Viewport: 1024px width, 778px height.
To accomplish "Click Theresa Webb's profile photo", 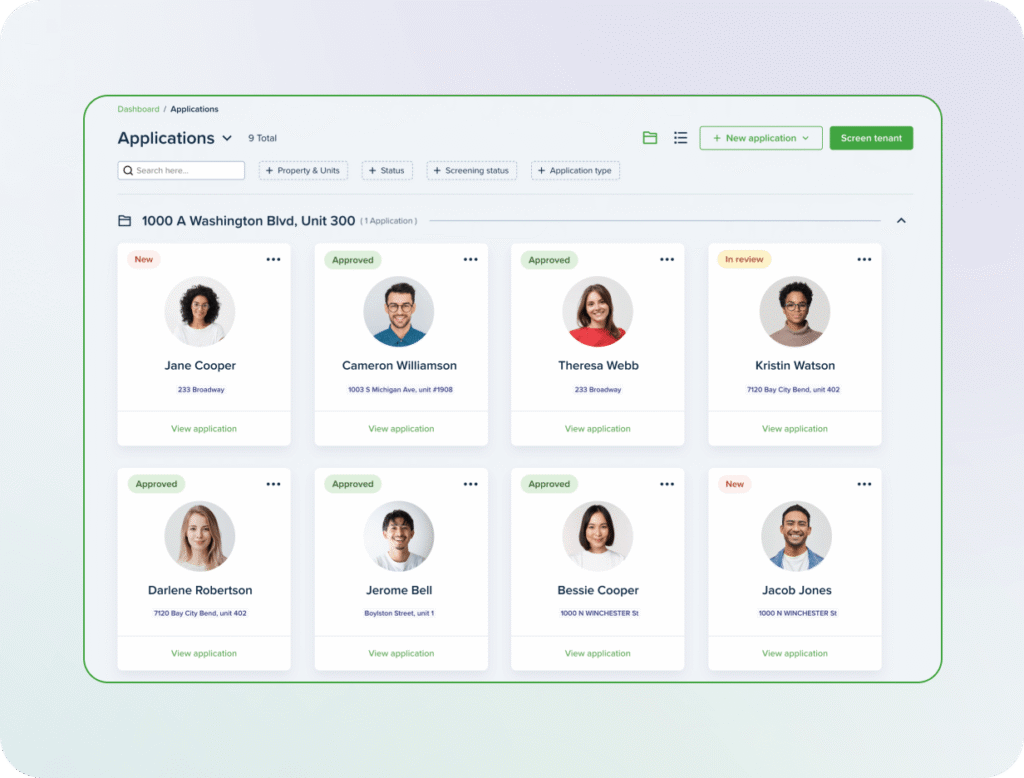I will (598, 312).
